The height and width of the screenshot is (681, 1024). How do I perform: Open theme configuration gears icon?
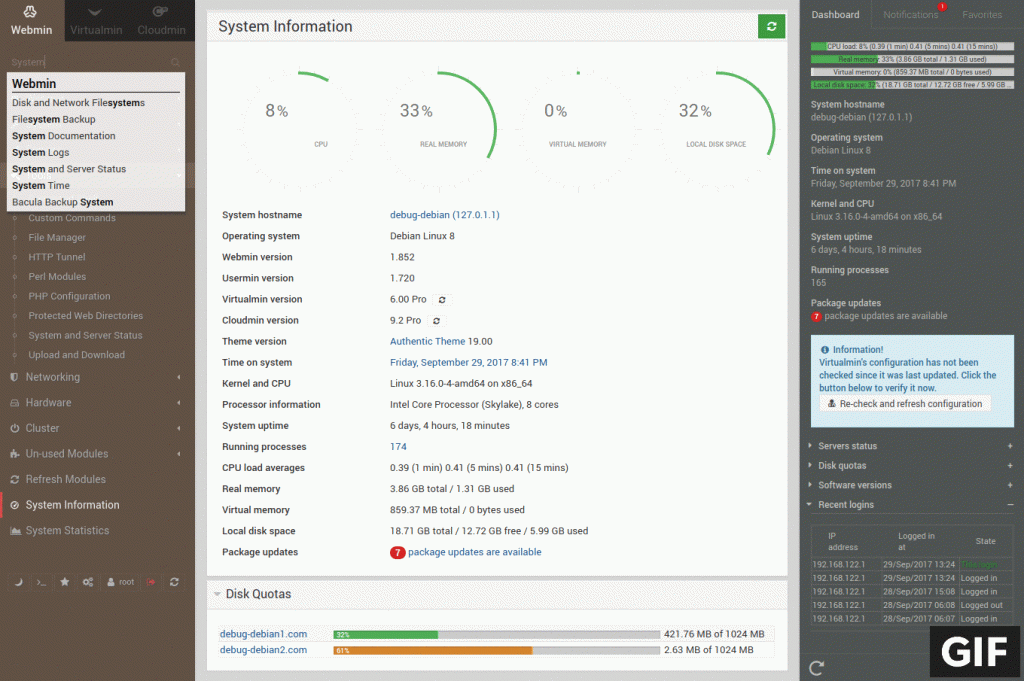(87, 582)
